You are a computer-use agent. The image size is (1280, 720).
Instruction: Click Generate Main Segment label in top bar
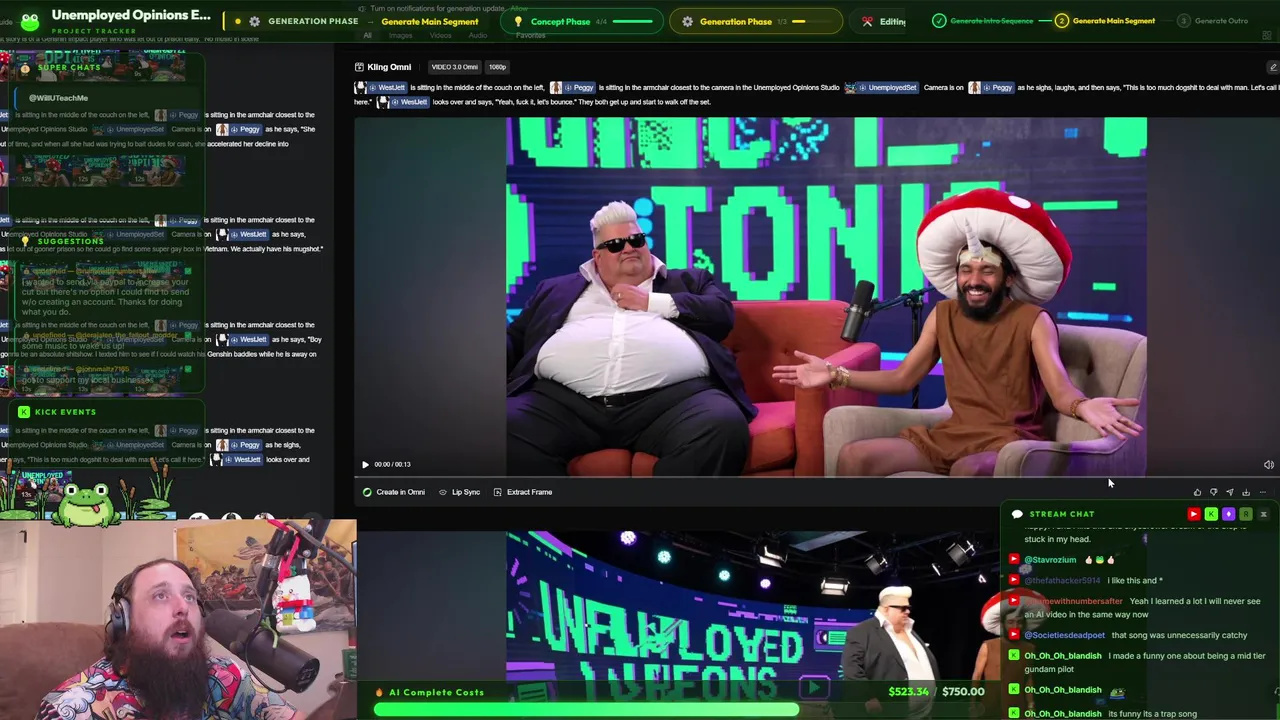coord(429,22)
